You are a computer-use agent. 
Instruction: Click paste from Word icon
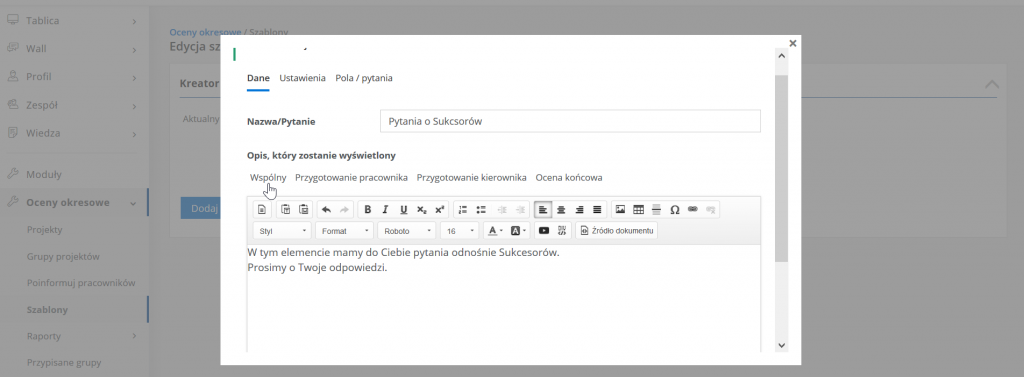(x=304, y=210)
